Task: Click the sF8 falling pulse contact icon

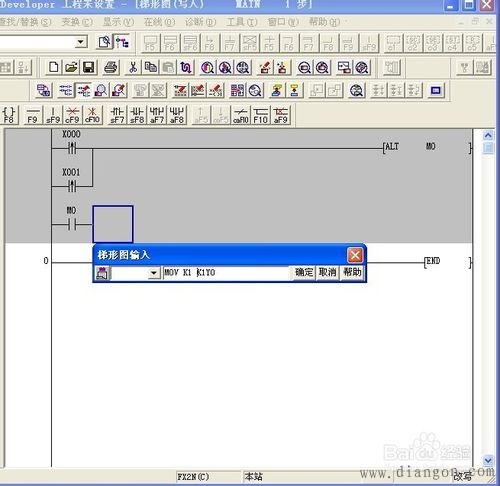Action: 137,115
